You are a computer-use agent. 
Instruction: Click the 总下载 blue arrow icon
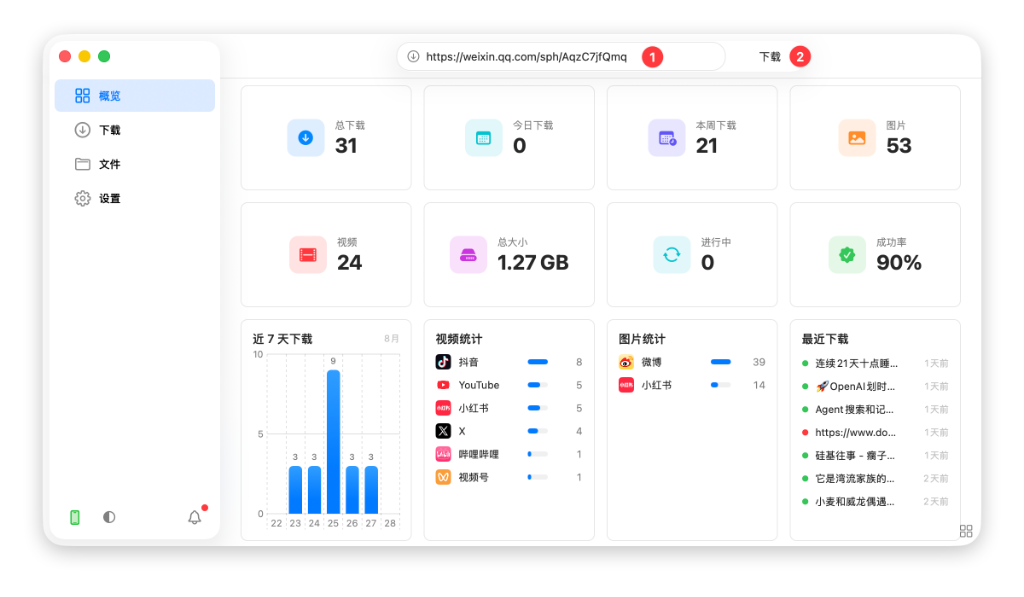(306, 138)
